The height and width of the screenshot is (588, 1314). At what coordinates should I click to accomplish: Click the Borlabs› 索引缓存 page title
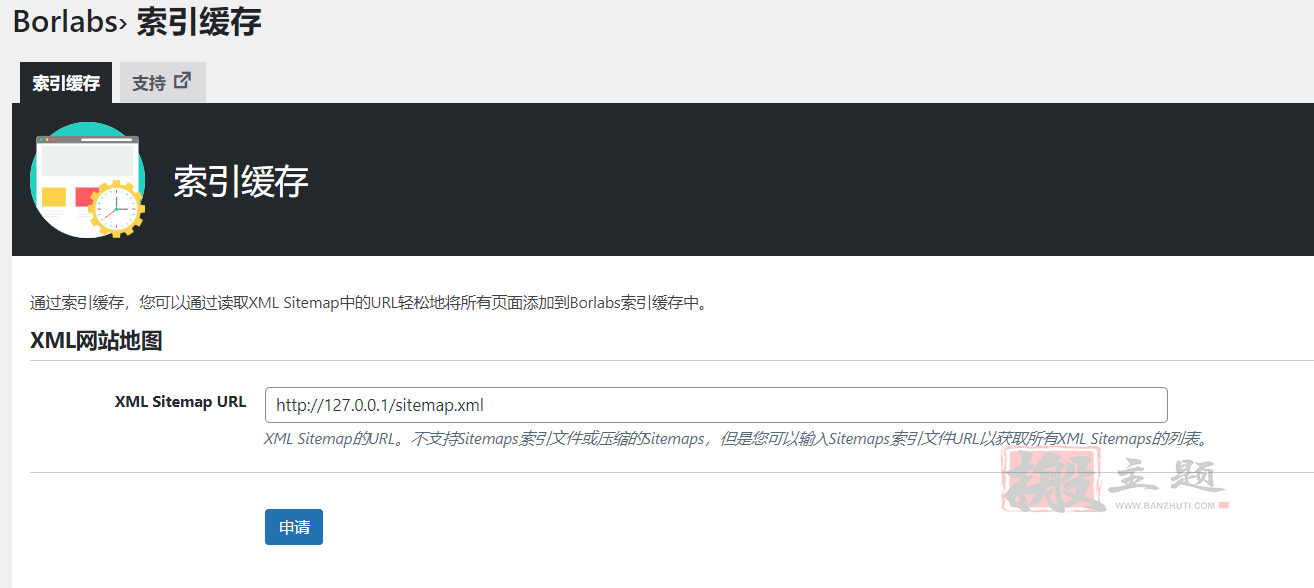pyautogui.click(x=137, y=21)
